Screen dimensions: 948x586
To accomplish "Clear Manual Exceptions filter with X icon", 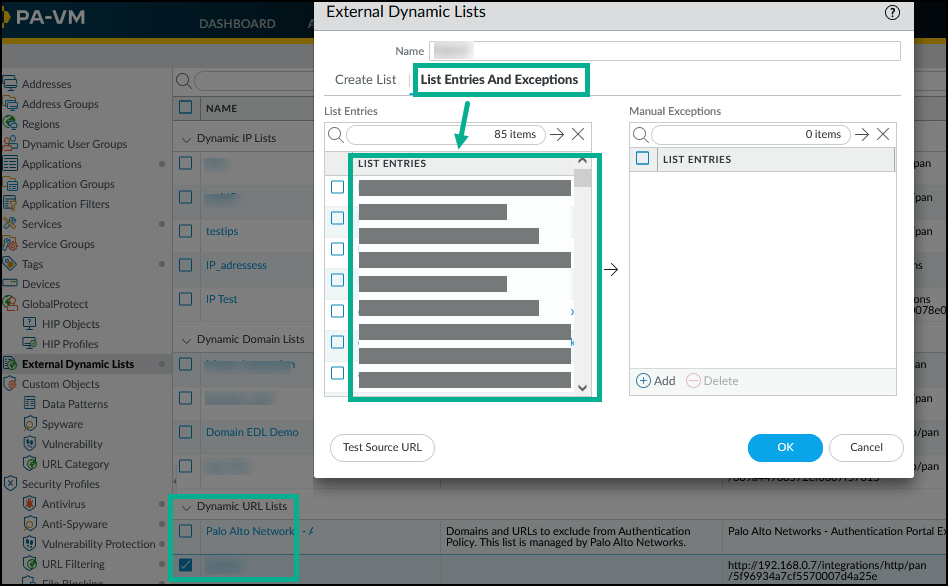I will (883, 134).
